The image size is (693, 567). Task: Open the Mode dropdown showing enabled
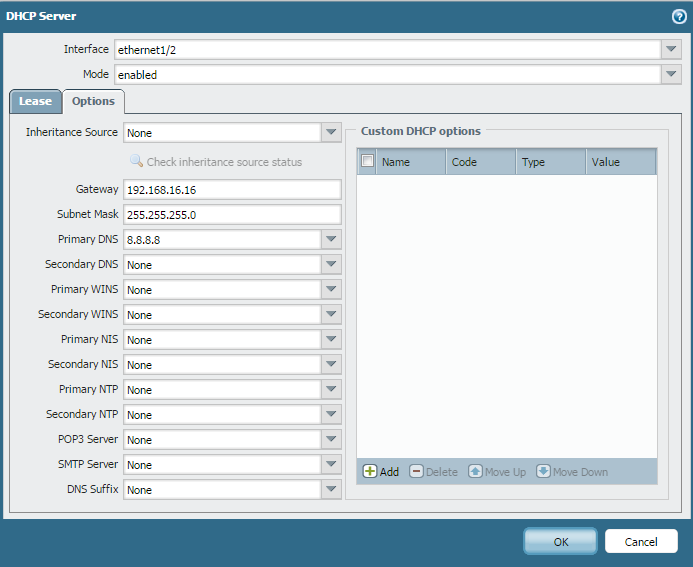pos(670,74)
